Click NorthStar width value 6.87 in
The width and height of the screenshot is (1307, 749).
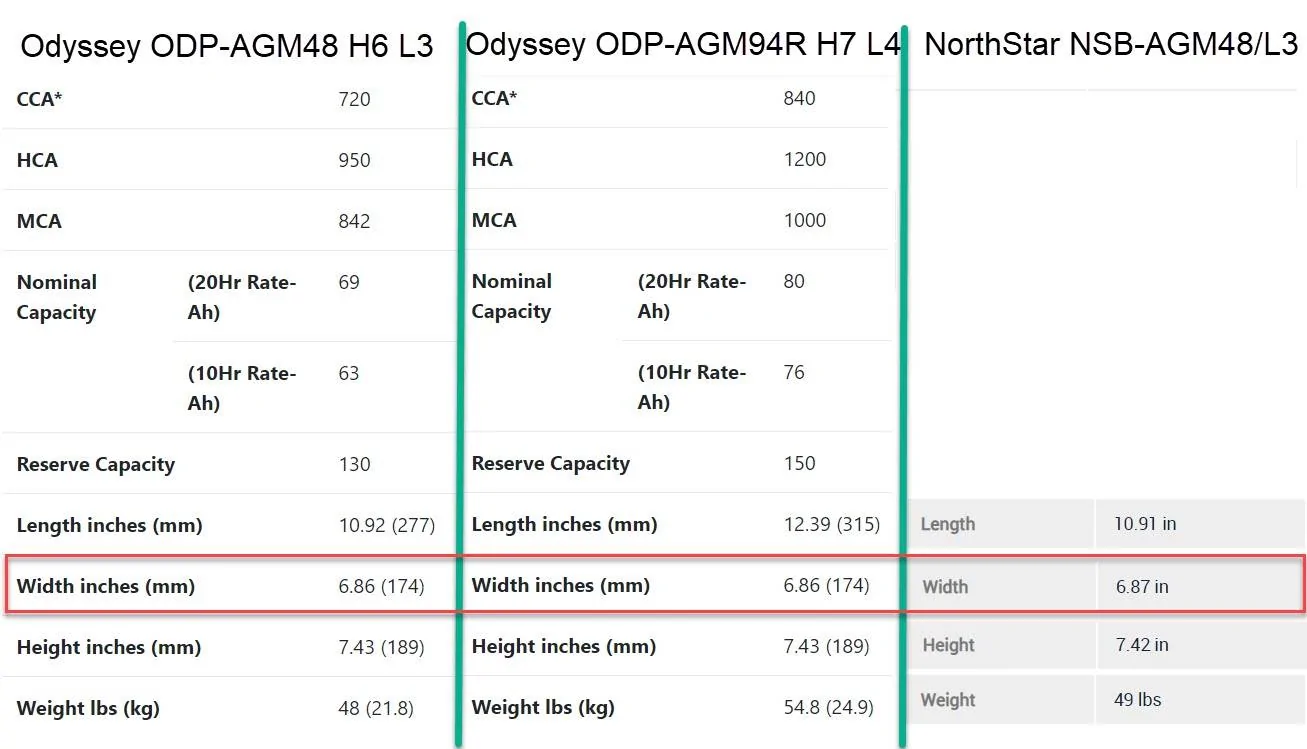click(x=1142, y=587)
